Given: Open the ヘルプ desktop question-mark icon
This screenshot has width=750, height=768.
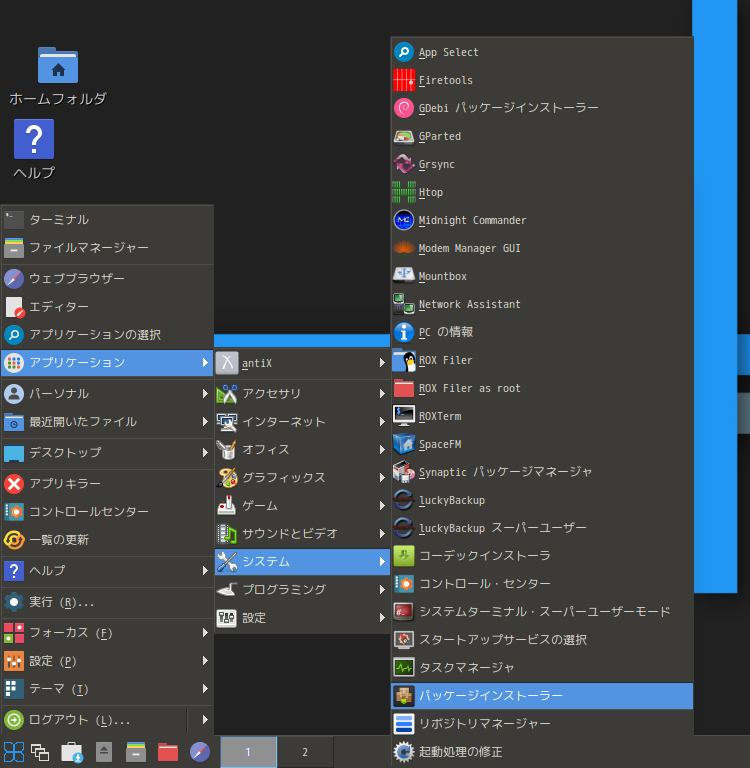Looking at the screenshot, I should pyautogui.click(x=34, y=139).
